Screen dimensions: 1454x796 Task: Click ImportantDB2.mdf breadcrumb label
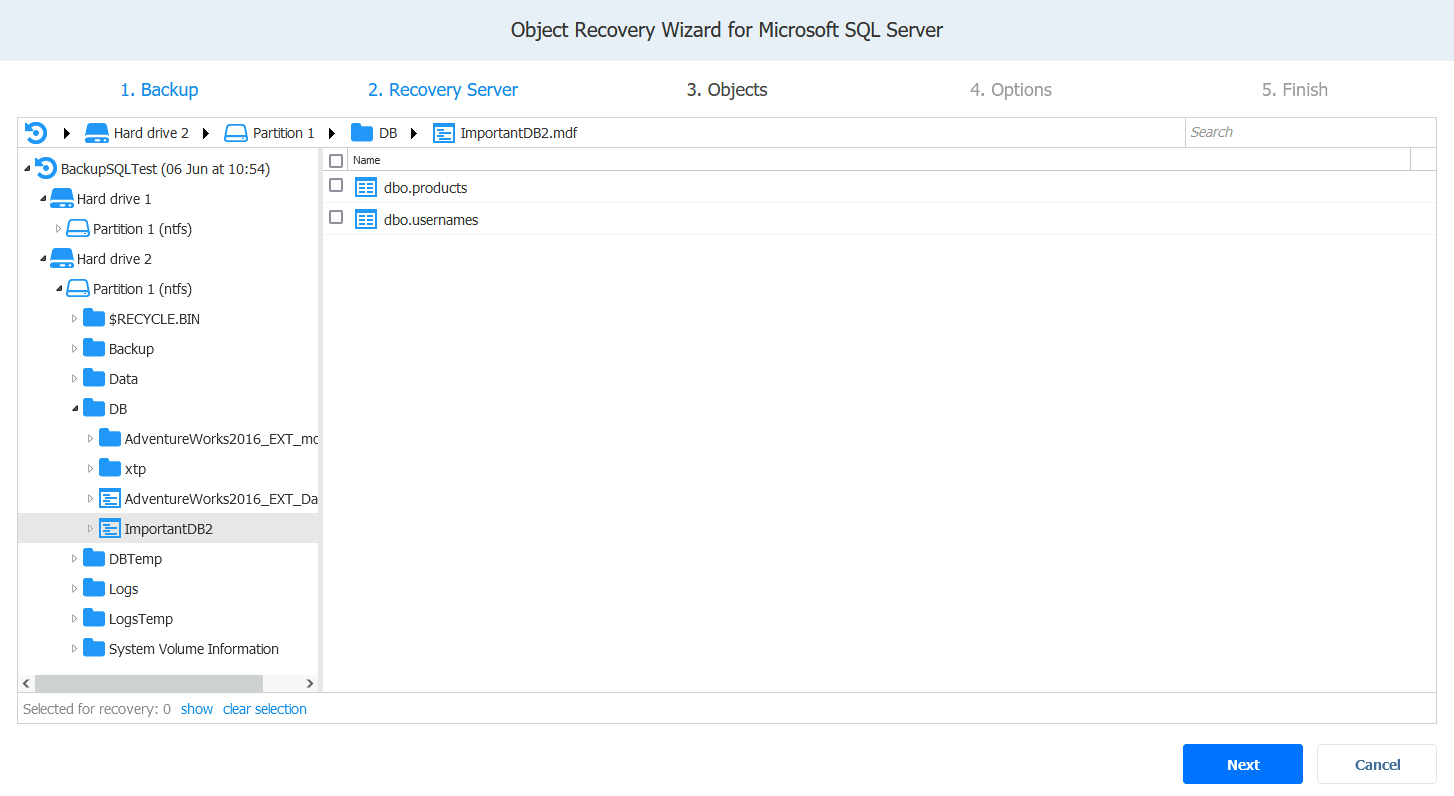pyautogui.click(x=519, y=133)
